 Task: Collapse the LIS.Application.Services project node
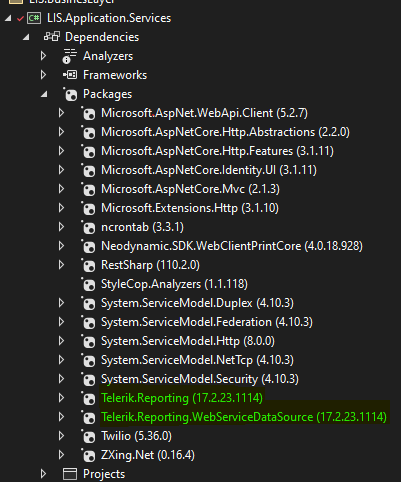8,18
